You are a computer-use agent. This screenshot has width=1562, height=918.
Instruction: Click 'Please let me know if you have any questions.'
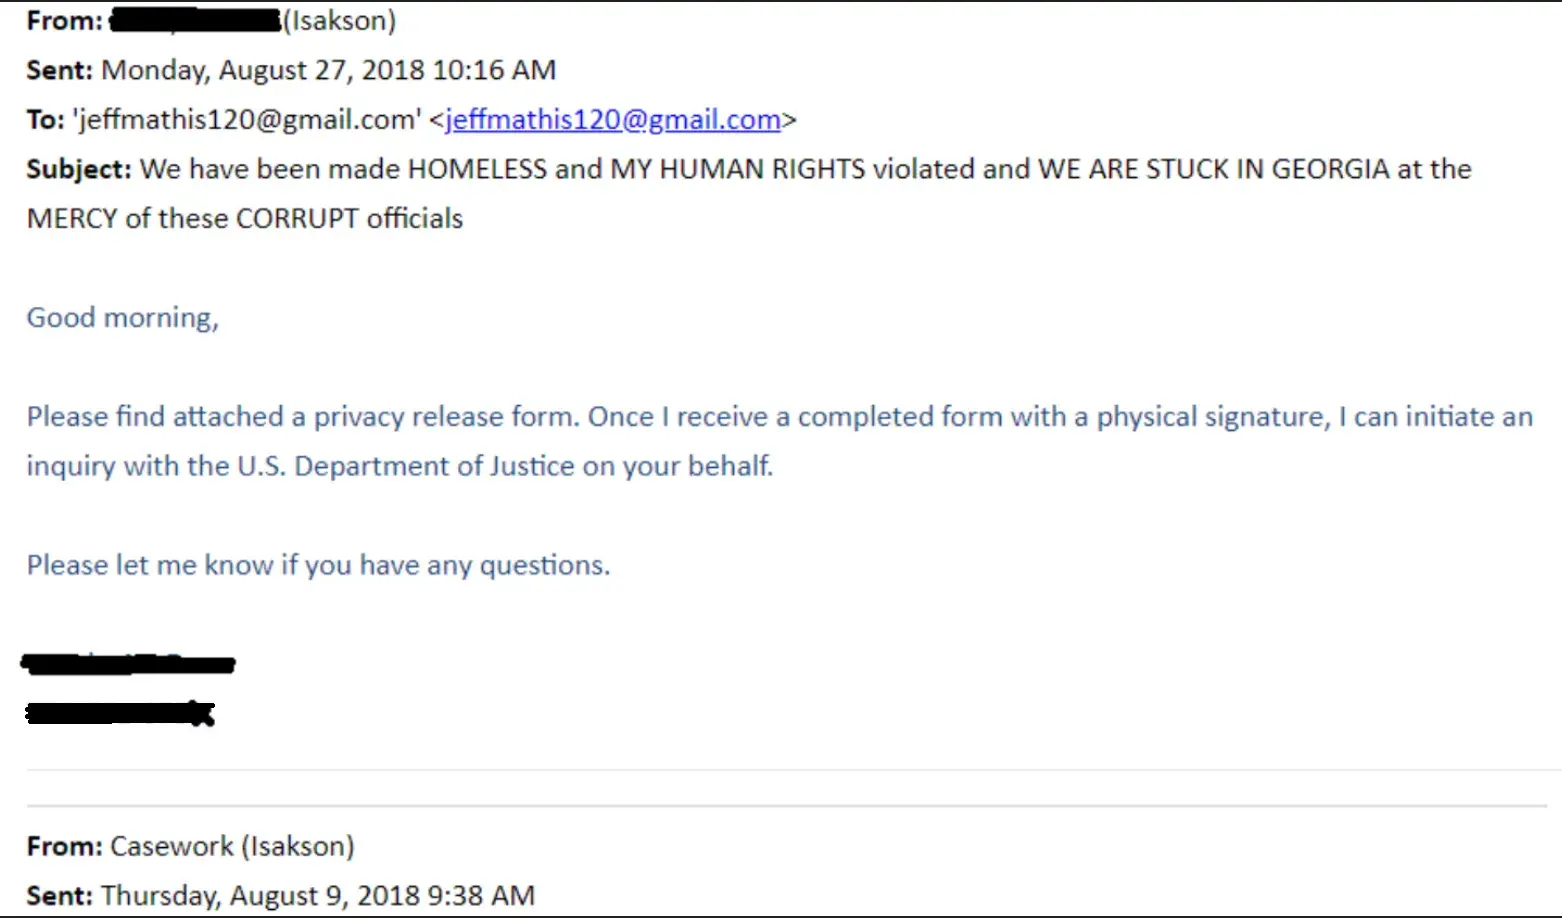pos(318,565)
